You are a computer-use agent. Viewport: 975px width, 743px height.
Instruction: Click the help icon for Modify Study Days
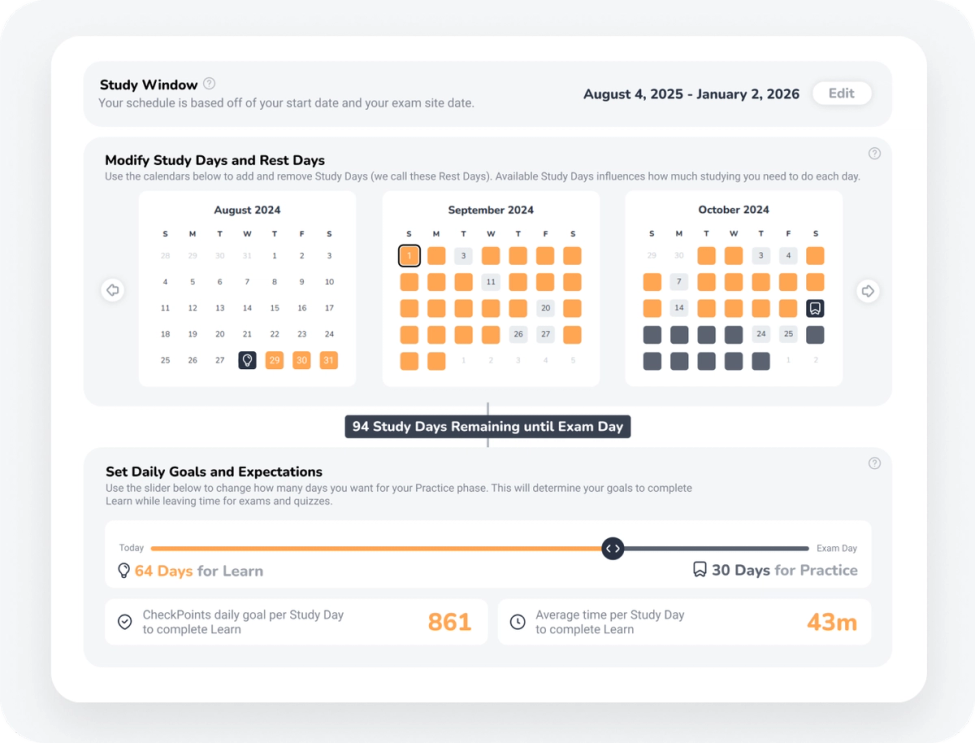click(x=874, y=153)
